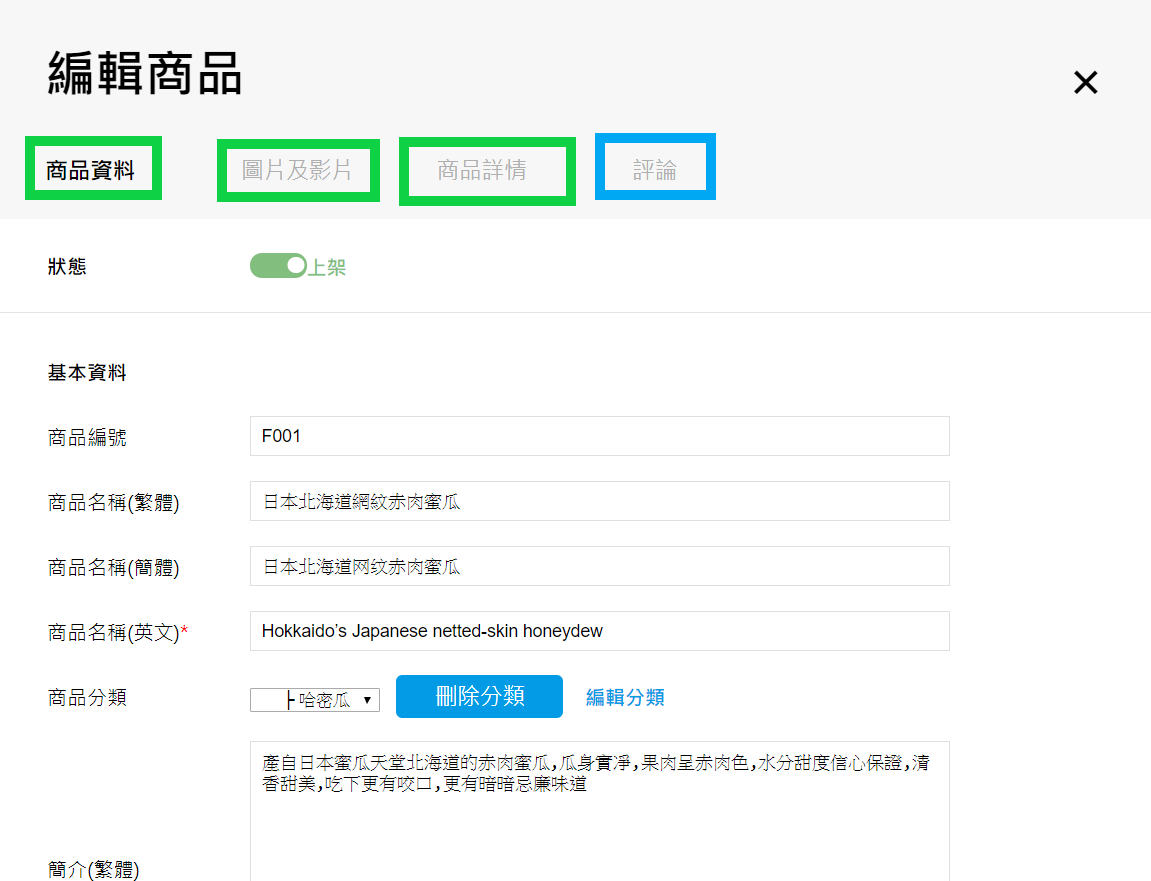Focus the 商品名稱(繁體) text field

point(599,501)
